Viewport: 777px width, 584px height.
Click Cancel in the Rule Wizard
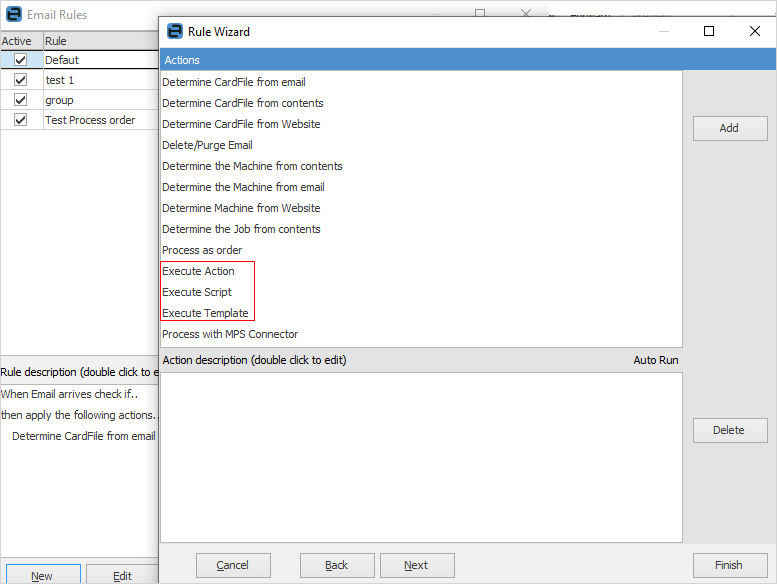[233, 565]
